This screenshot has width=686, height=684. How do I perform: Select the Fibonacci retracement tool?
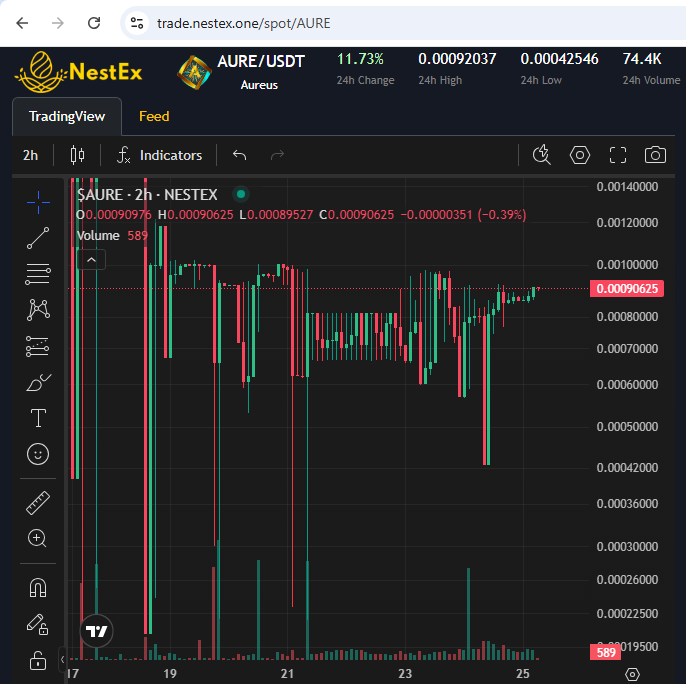click(38, 274)
